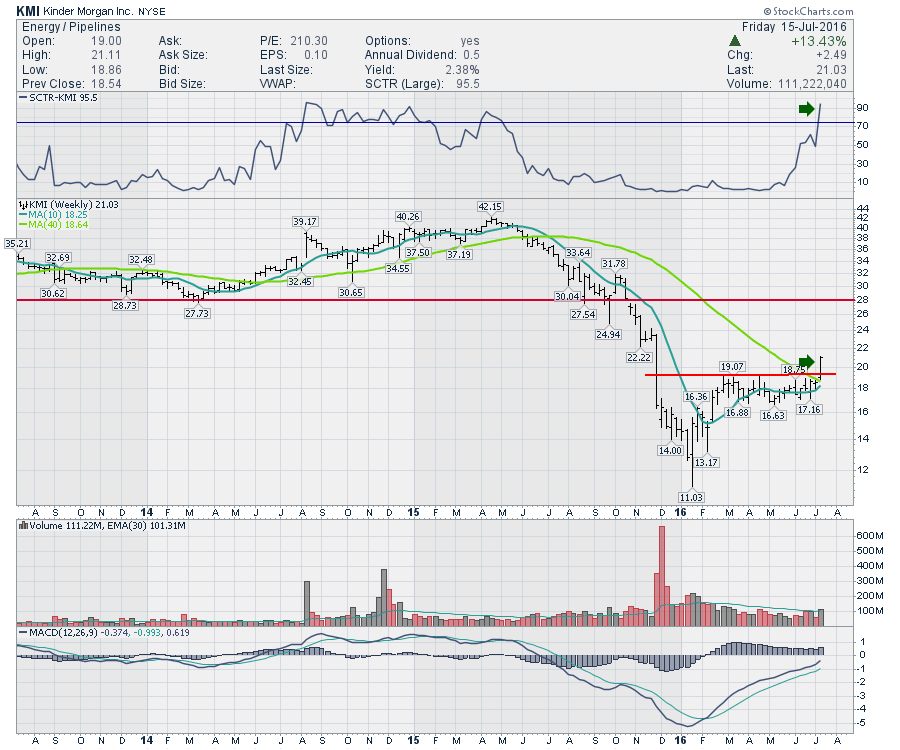Click the Volume 111,222,040 value
Viewport: 900px width, 750px height.
point(812,84)
